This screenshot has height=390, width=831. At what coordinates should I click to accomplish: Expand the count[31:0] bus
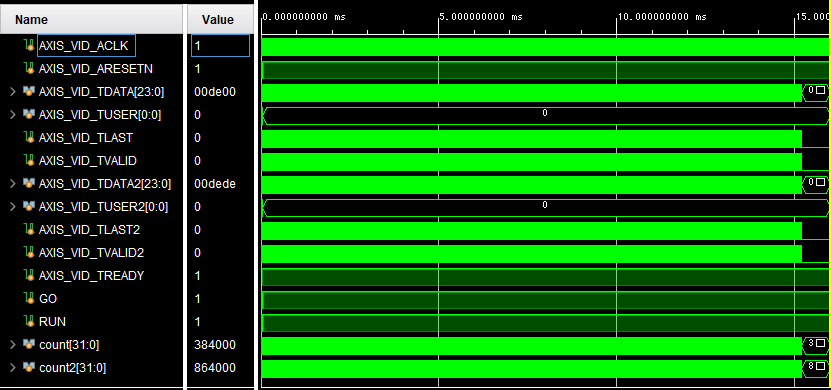pyautogui.click(x=13, y=344)
